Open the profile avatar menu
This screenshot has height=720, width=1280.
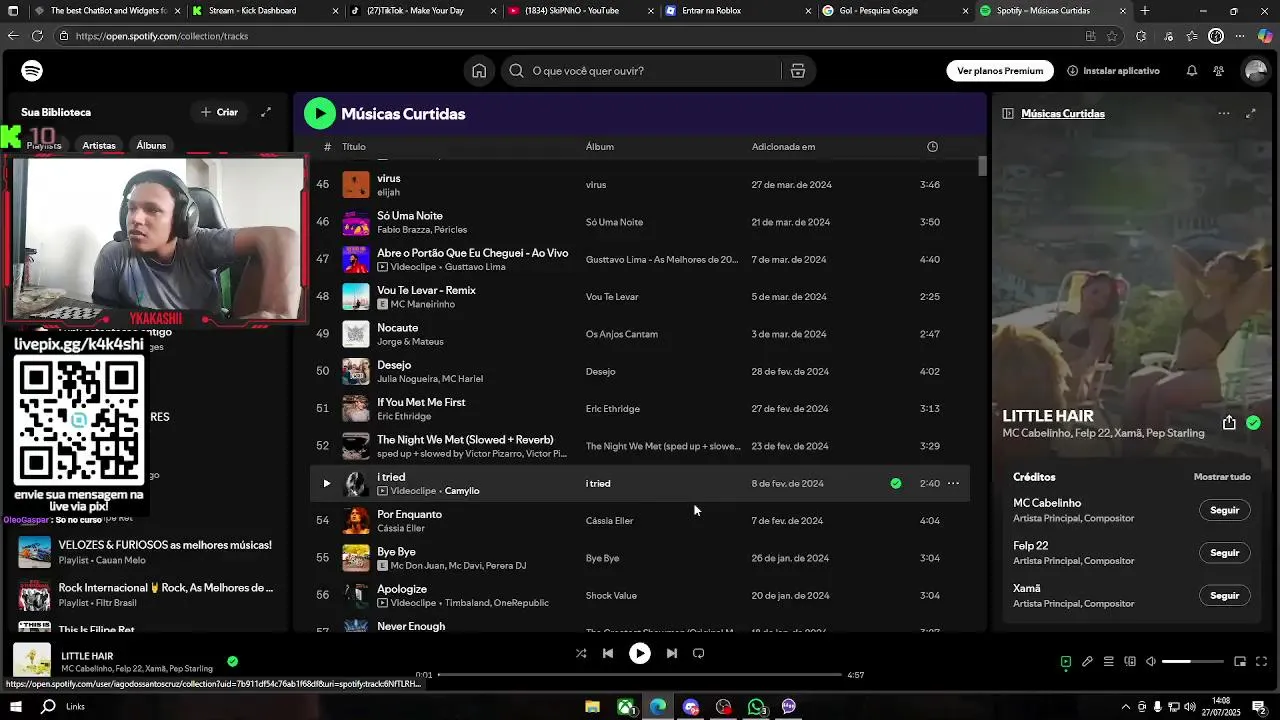(x=1255, y=71)
